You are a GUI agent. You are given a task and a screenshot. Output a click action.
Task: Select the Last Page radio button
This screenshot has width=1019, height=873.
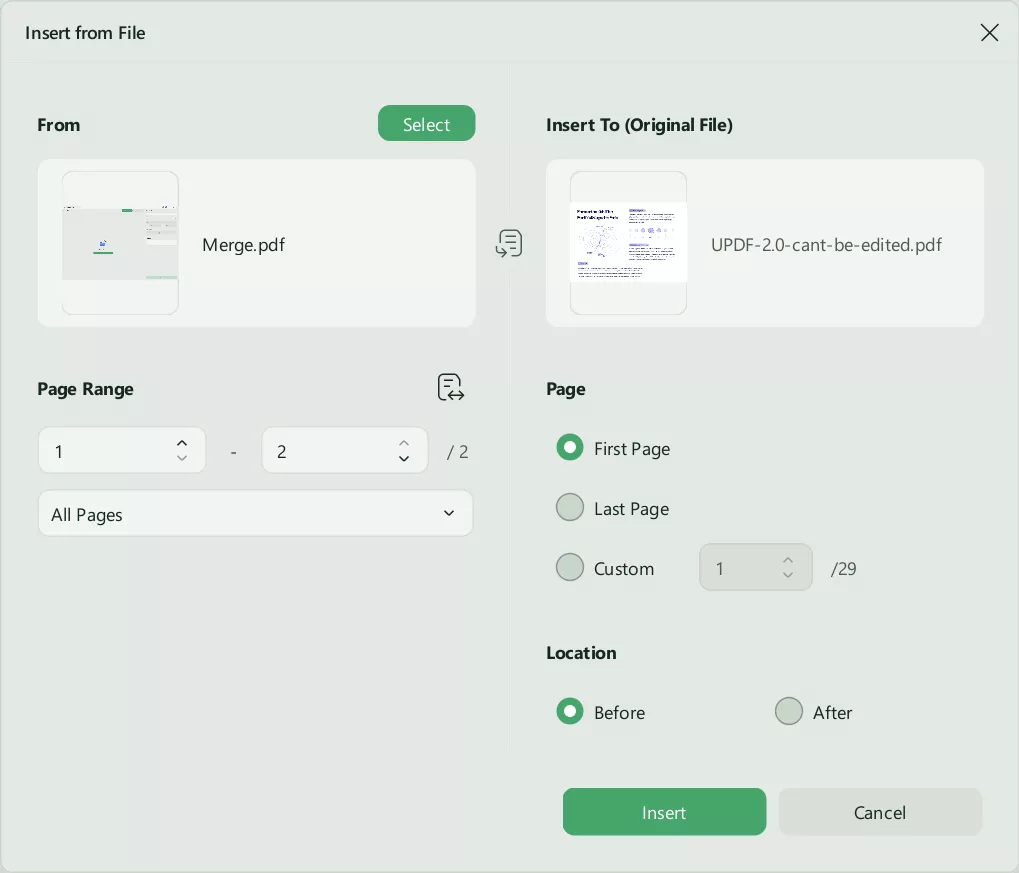pos(569,507)
